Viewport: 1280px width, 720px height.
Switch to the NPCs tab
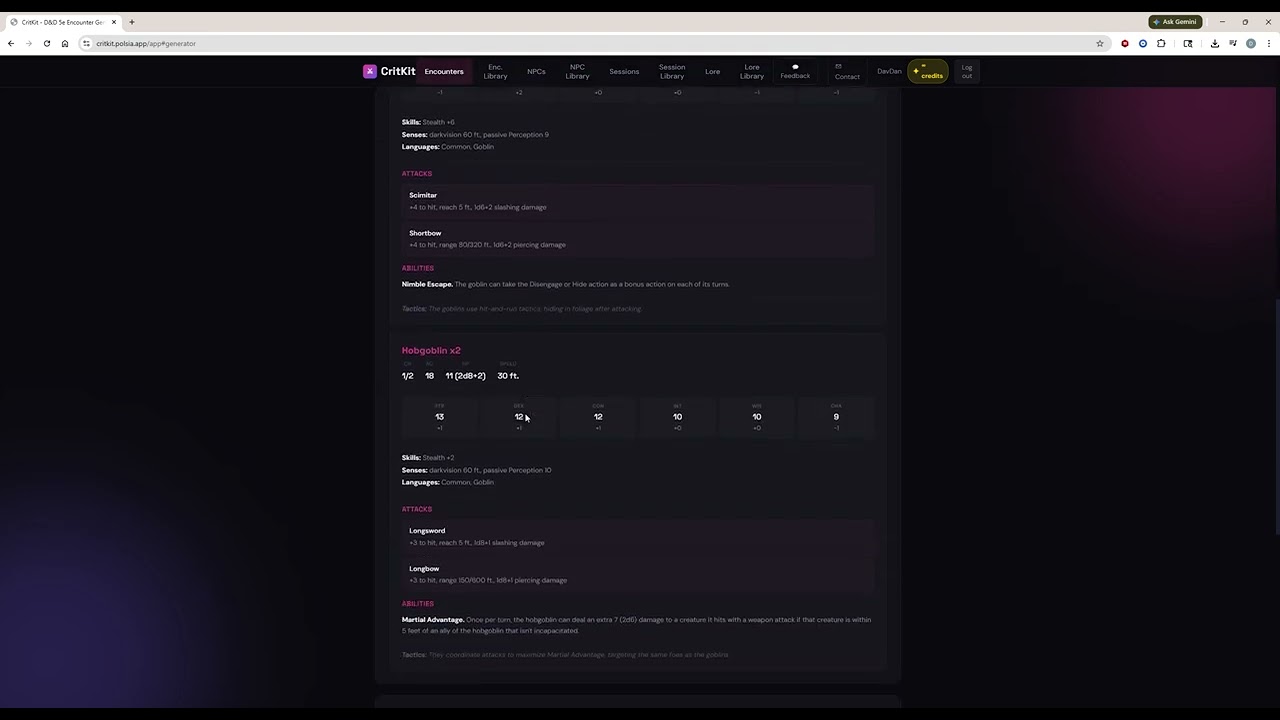point(536,71)
